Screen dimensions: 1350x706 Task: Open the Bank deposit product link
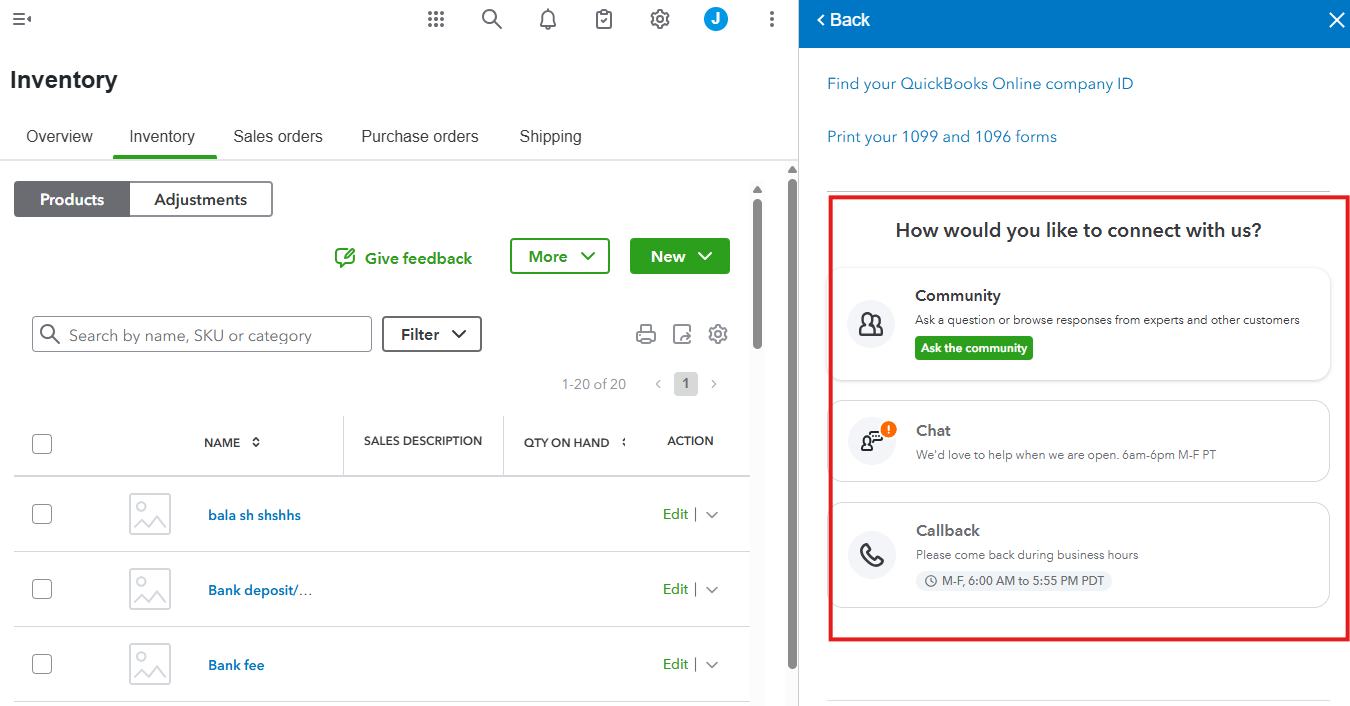coord(260,590)
